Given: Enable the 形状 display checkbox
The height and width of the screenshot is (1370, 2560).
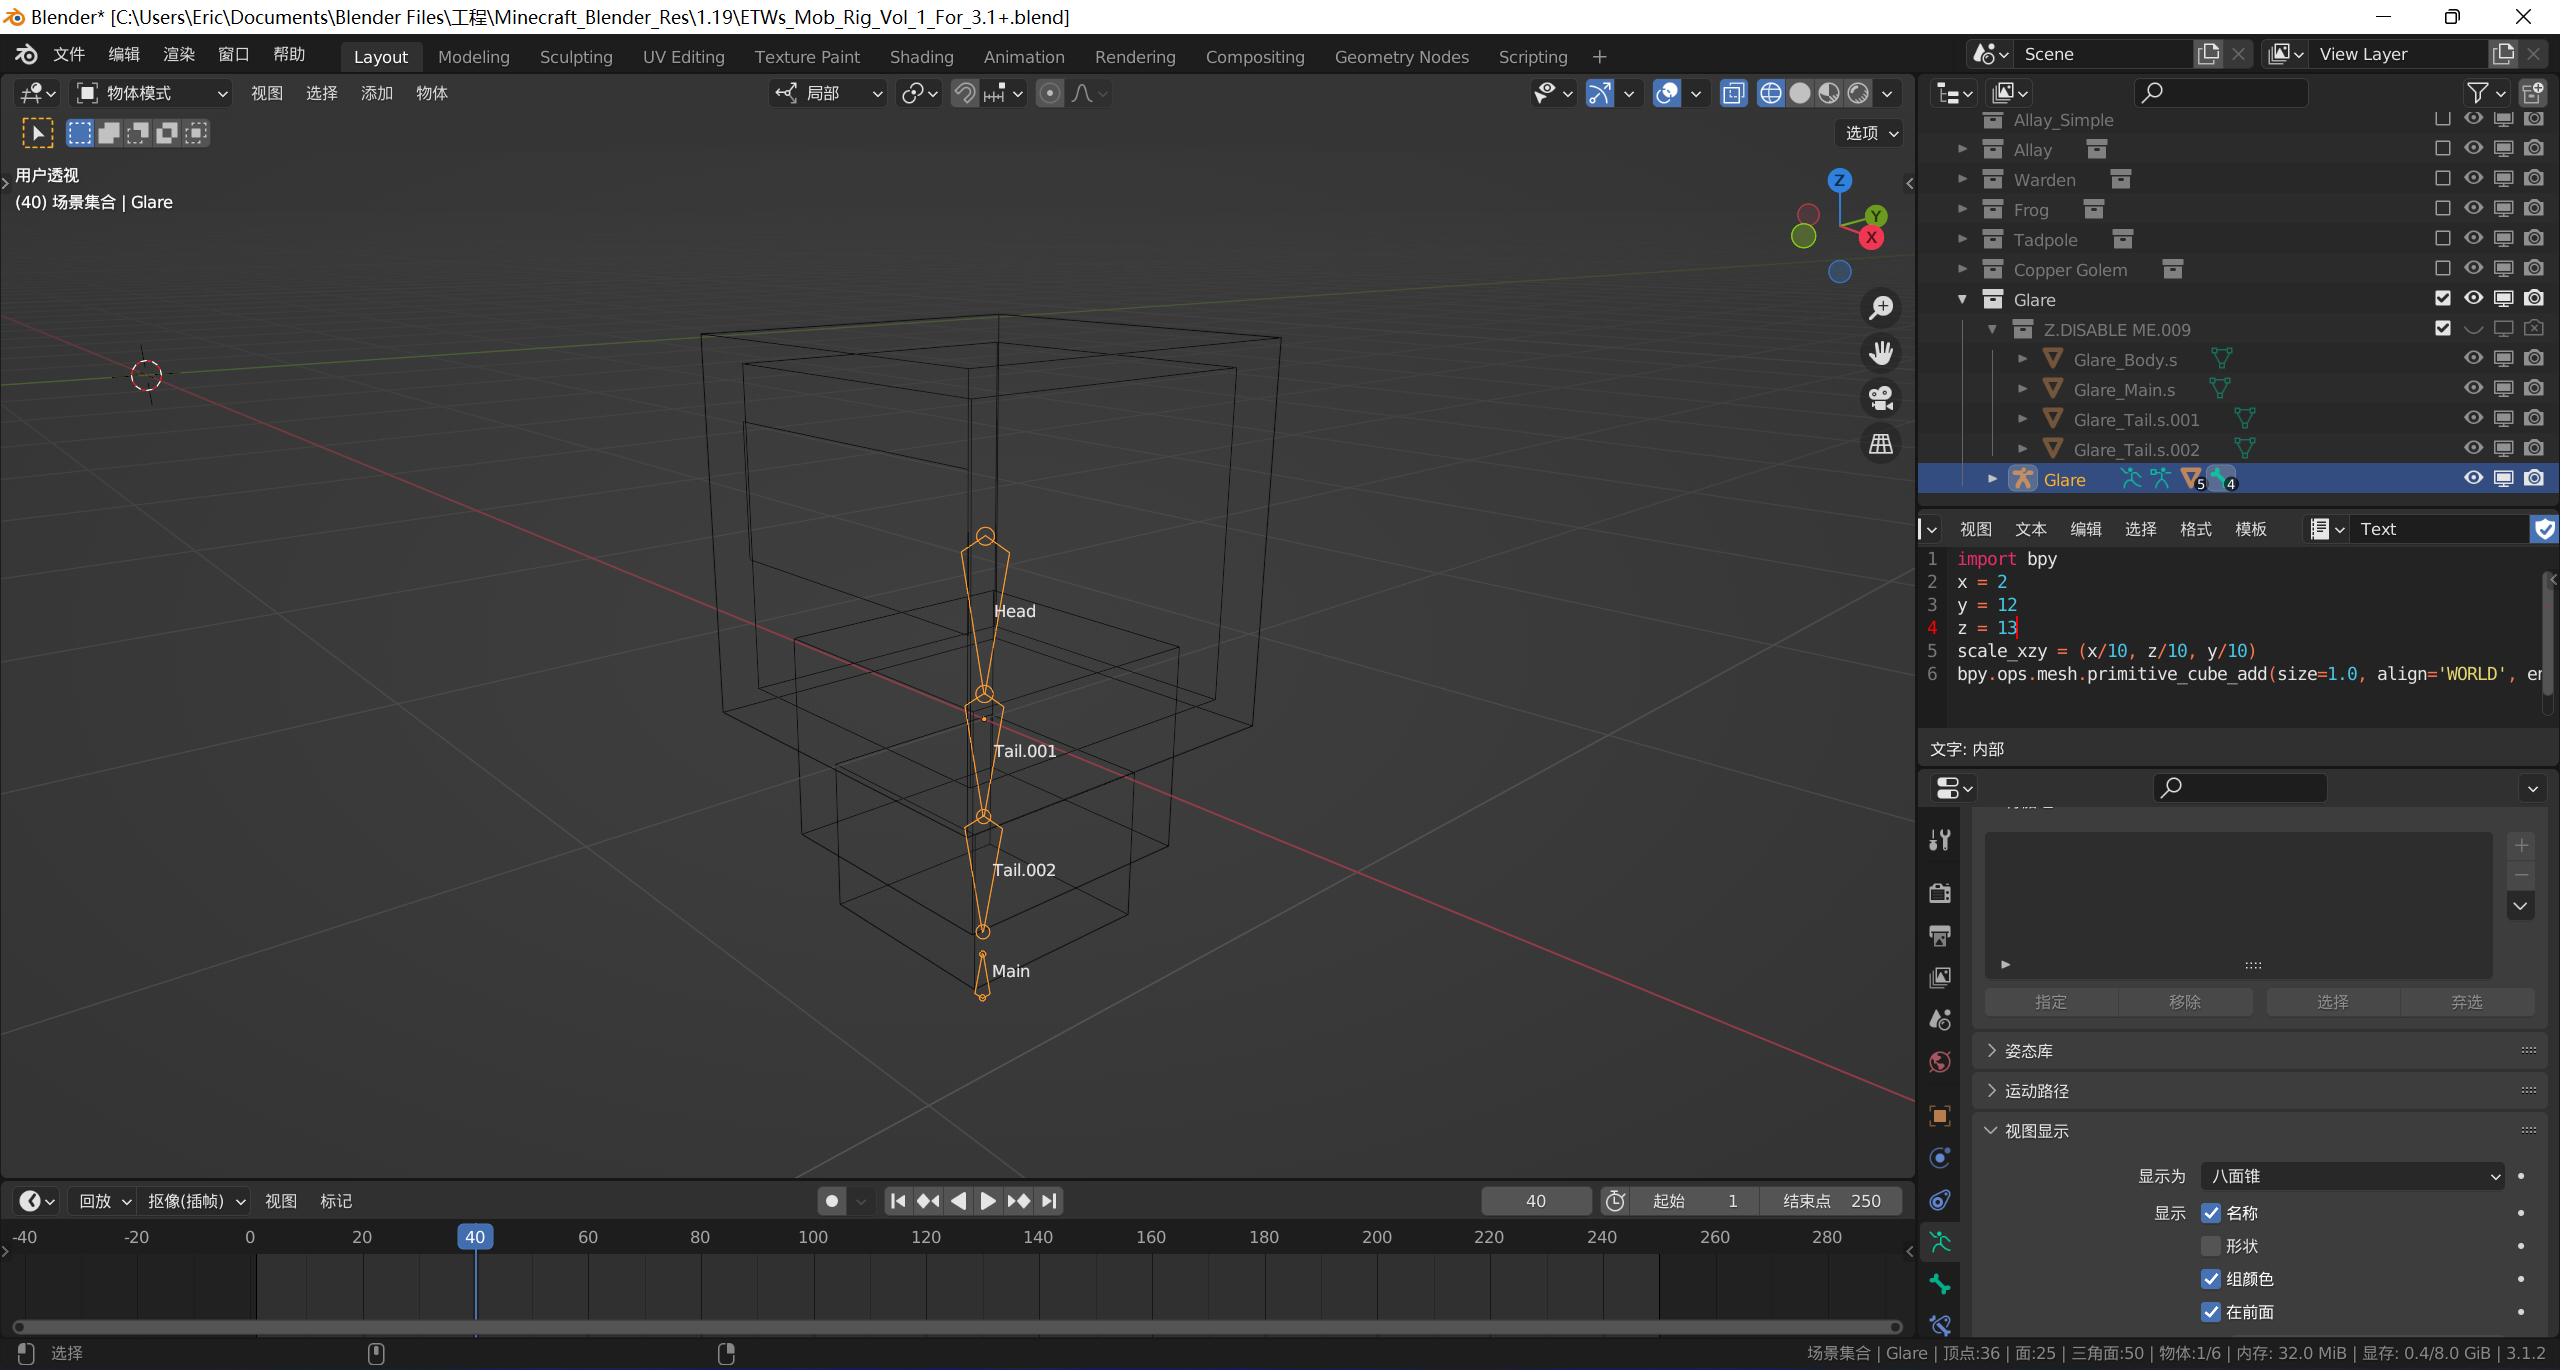Looking at the screenshot, I should (2211, 1246).
